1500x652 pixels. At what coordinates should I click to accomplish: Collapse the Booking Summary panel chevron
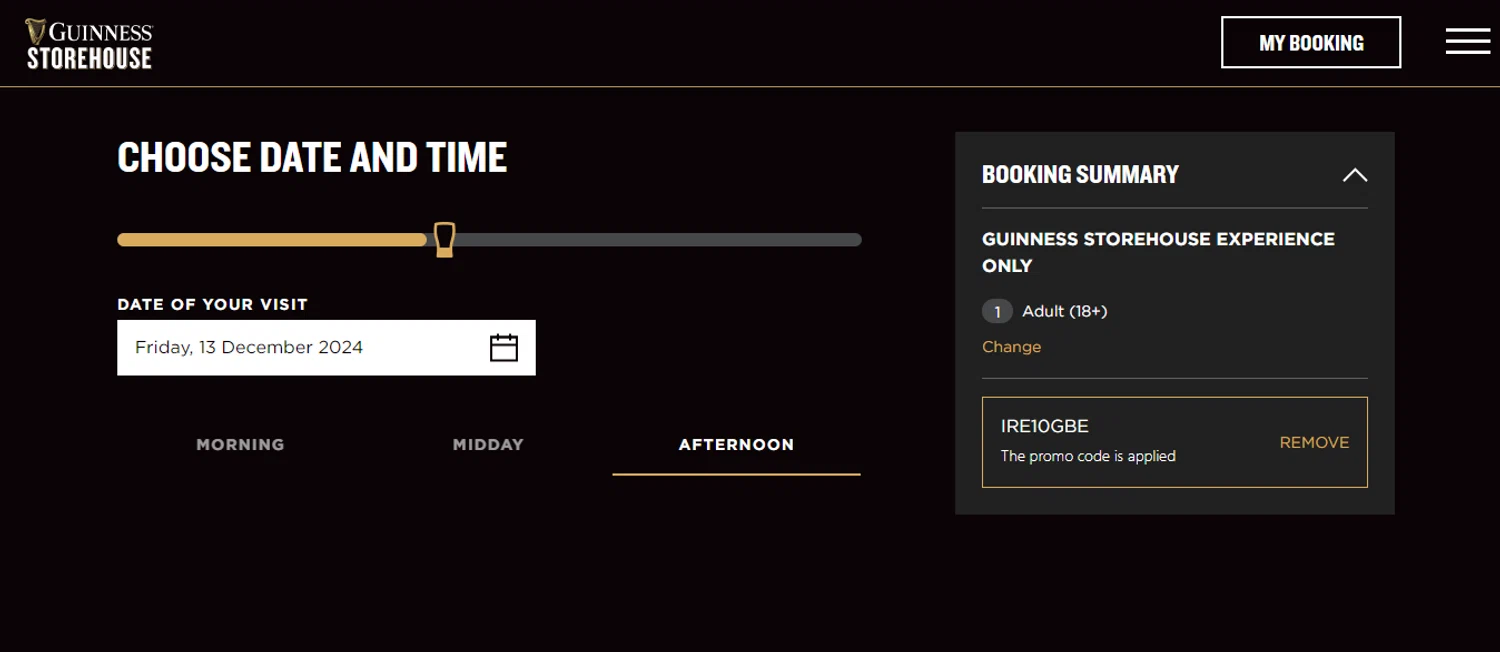pyautogui.click(x=1354, y=175)
